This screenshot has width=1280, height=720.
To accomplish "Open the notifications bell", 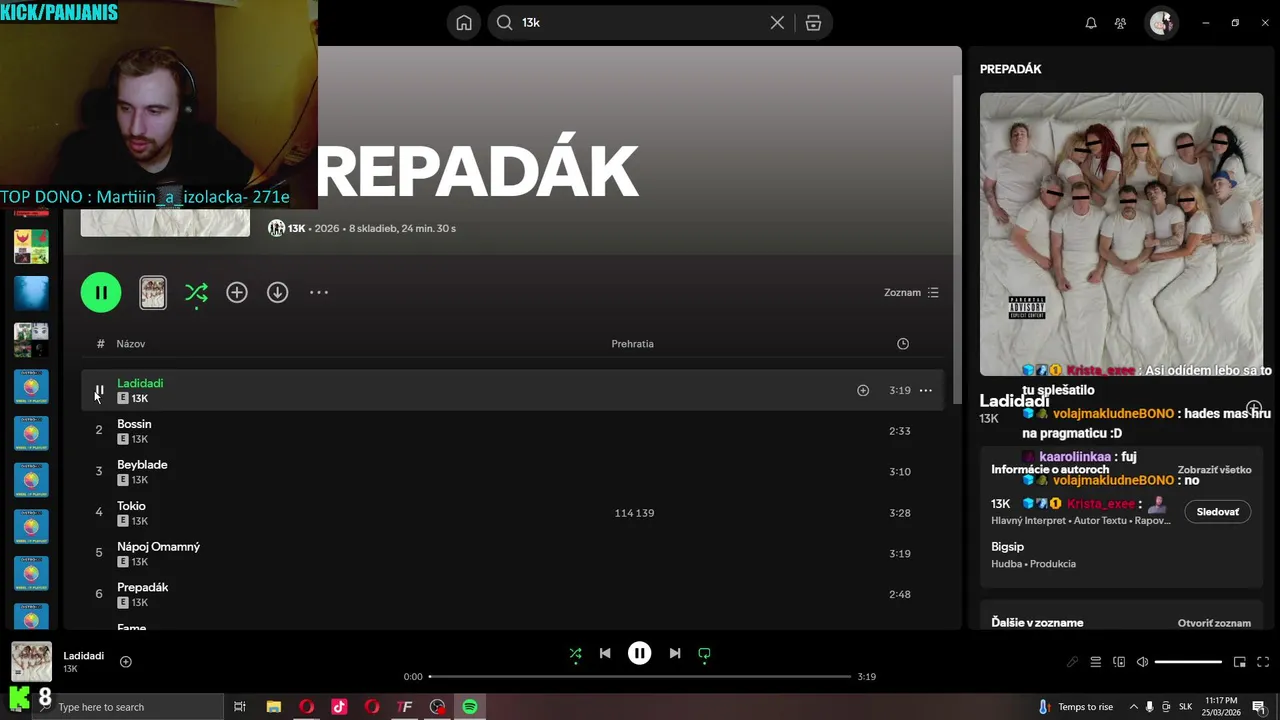I will [x=1091, y=23].
